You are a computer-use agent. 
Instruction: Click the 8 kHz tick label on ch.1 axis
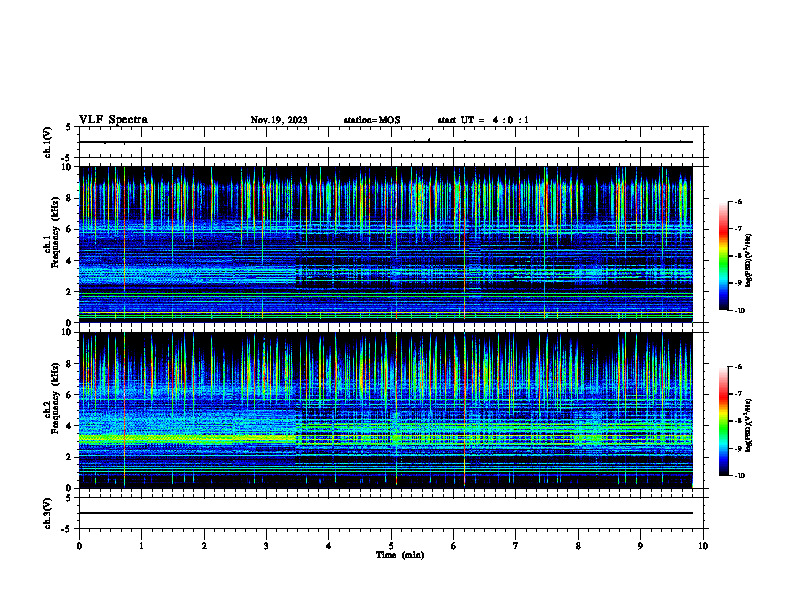70,198
